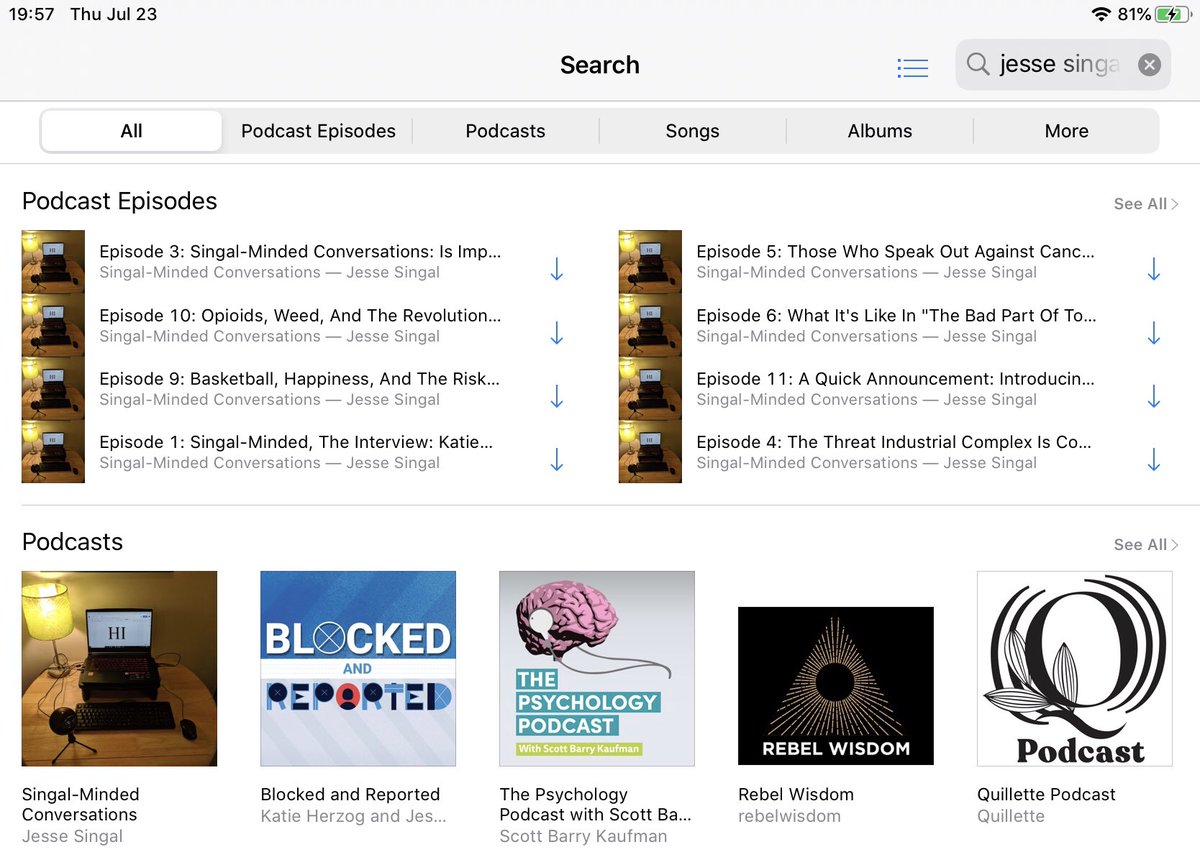Select the All tab
The width and height of the screenshot is (1200, 865).
(132, 131)
